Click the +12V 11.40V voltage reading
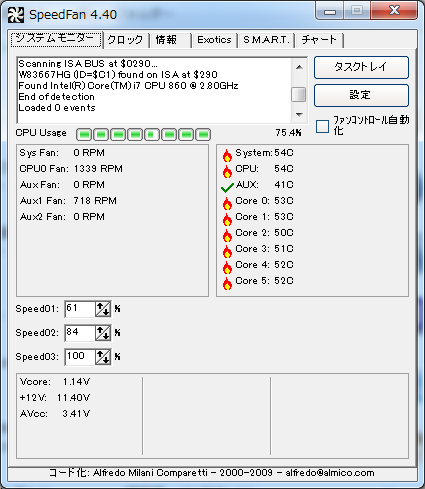 (x=55, y=398)
